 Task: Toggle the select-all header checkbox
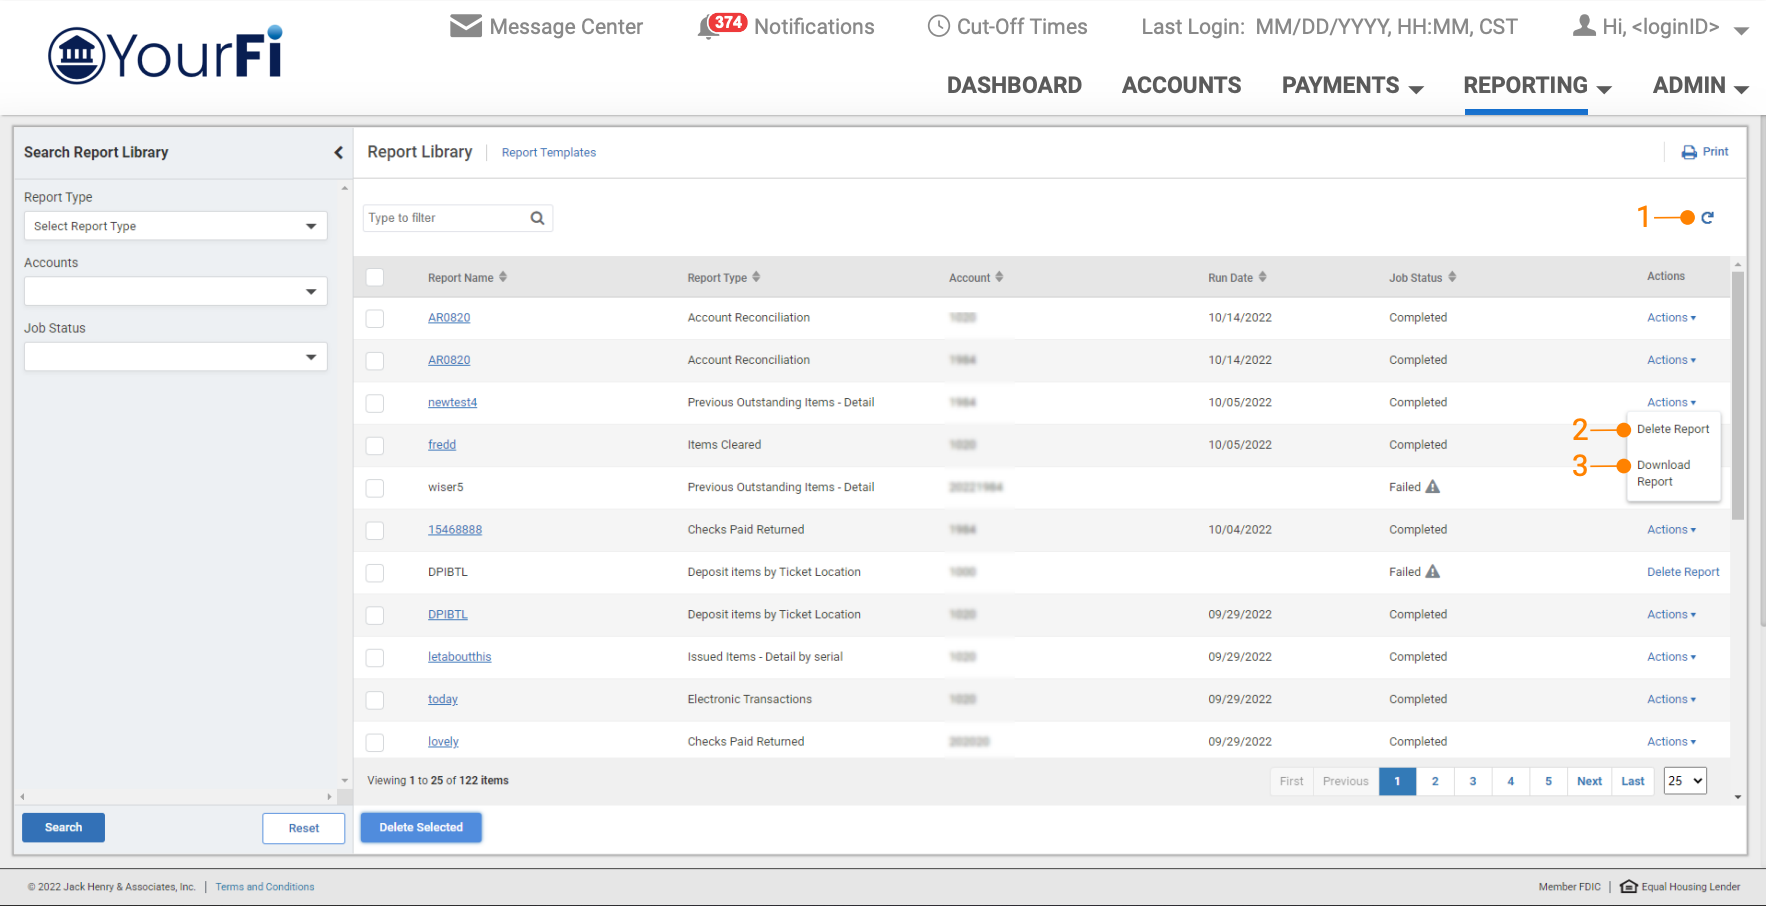pos(375,277)
